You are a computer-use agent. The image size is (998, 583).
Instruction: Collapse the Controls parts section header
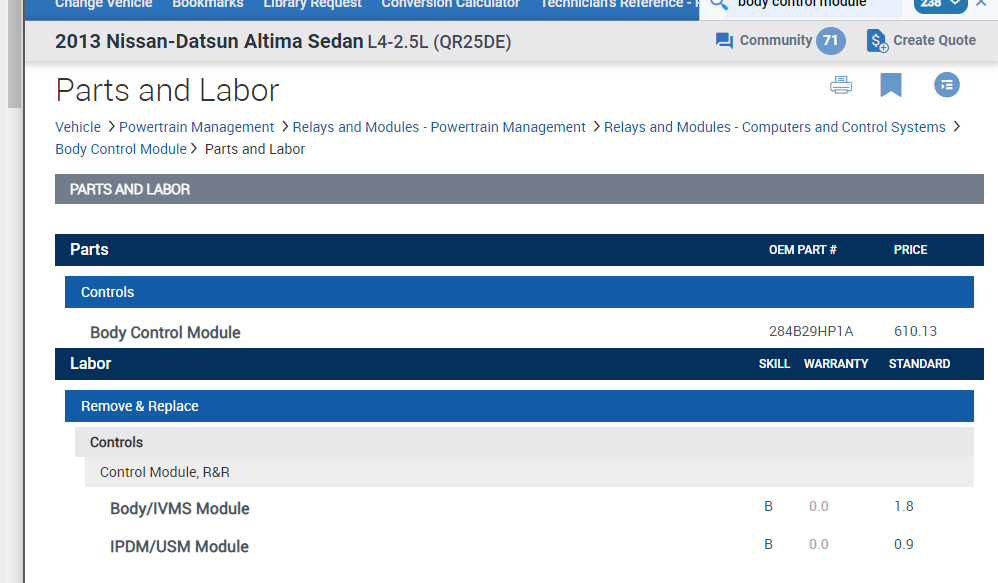coord(519,292)
